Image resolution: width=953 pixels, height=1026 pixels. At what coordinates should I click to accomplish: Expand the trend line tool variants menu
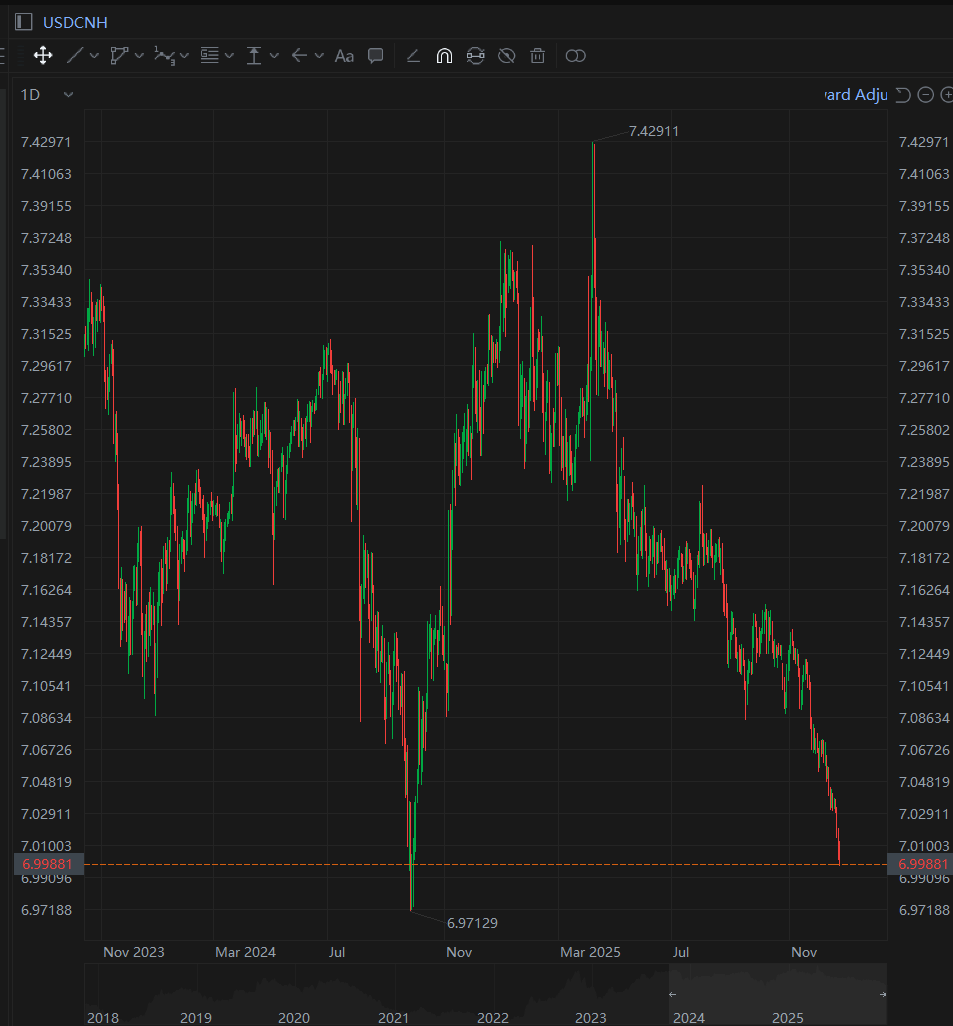95,56
